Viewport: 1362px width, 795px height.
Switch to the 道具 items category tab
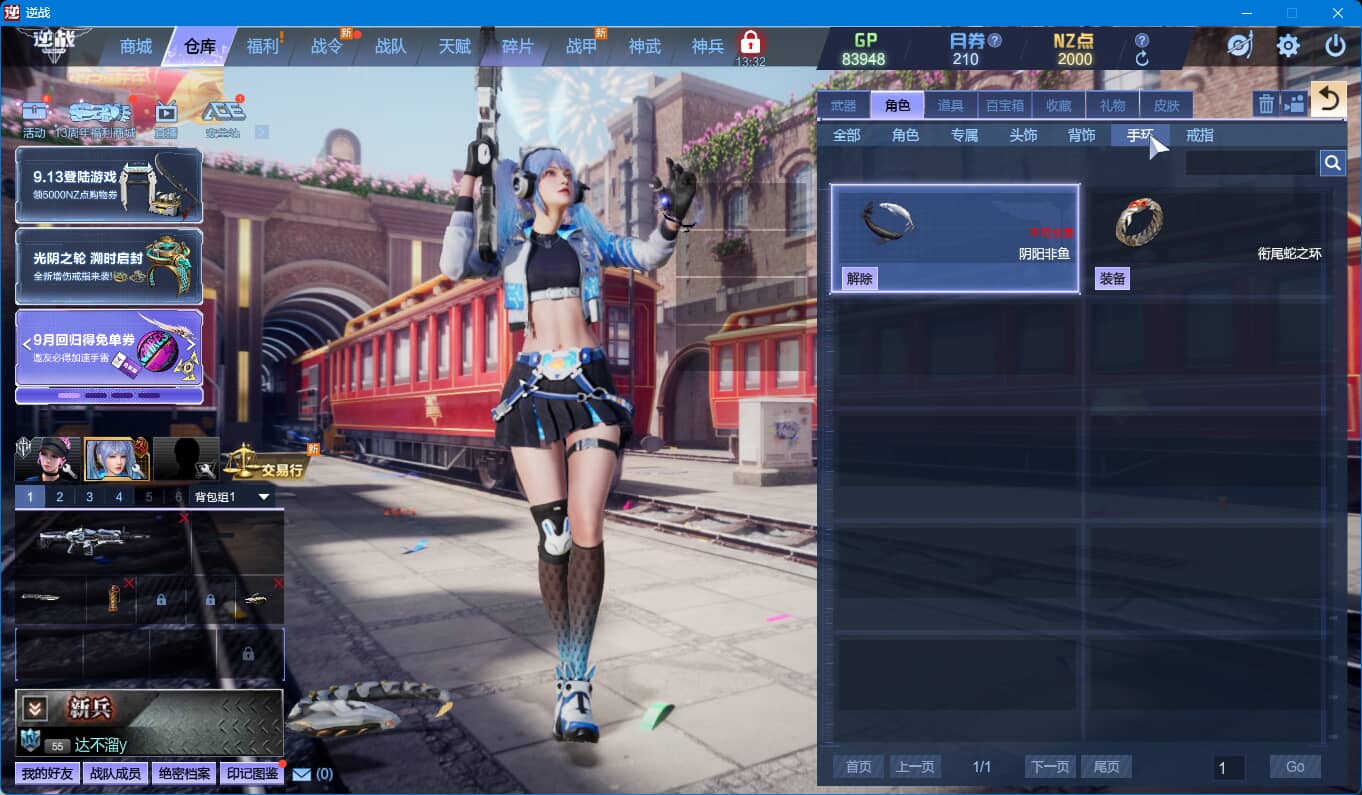tap(951, 105)
